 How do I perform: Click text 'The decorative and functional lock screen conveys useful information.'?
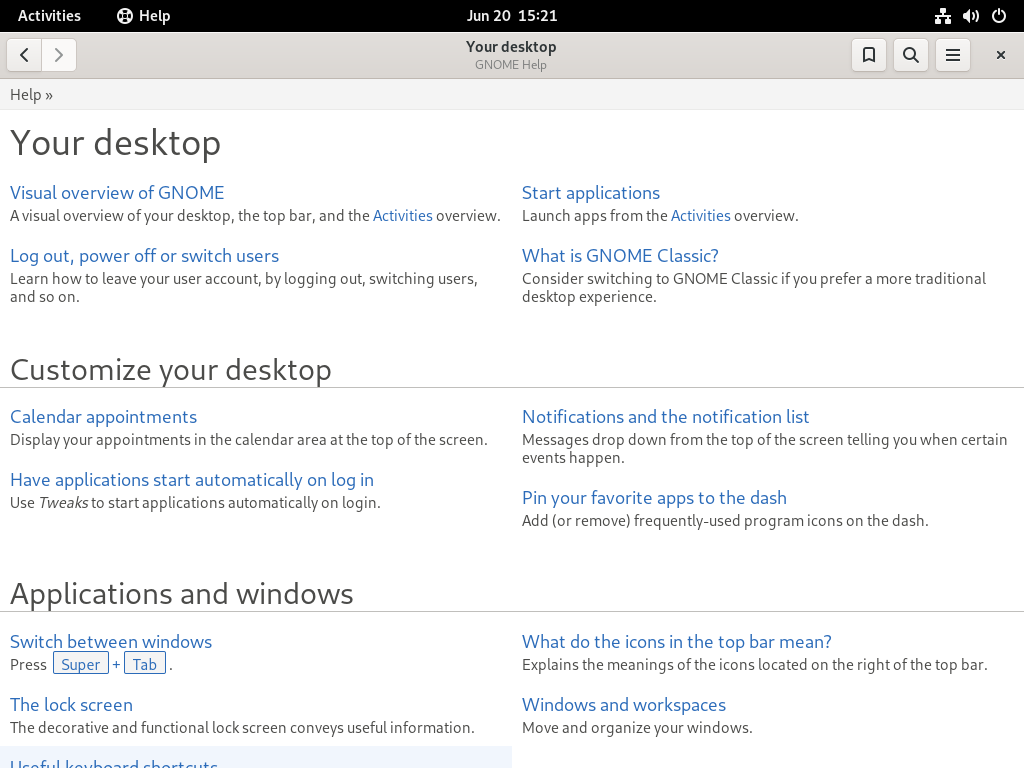click(x=242, y=728)
